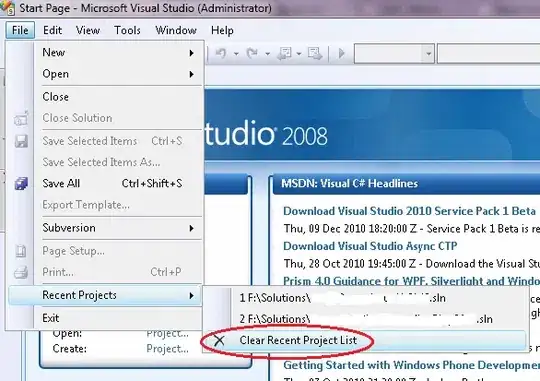Click Project link next to Open
Image resolution: width=540 pixels, height=381 pixels.
[x=167, y=333]
